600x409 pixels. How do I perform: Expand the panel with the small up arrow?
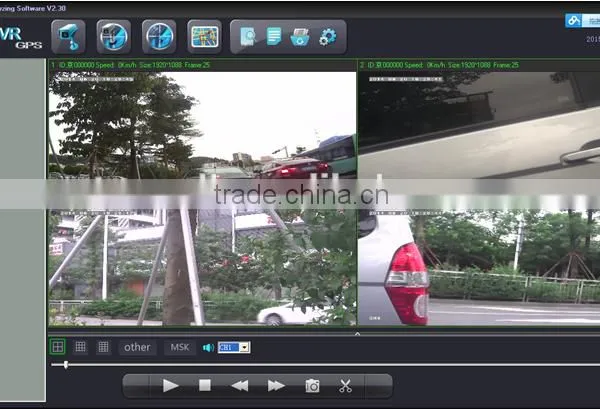pos(357,334)
